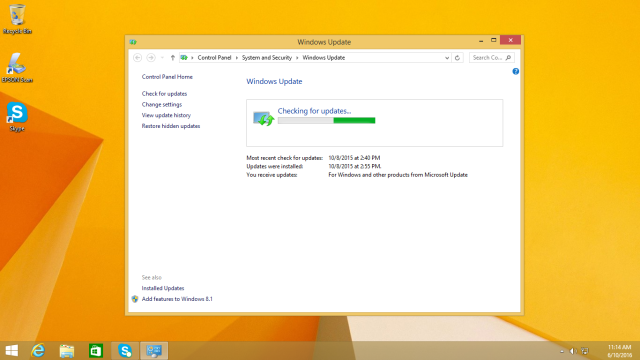Maximize the Windows Update window
The height and width of the screenshot is (360, 640).
[493, 40]
